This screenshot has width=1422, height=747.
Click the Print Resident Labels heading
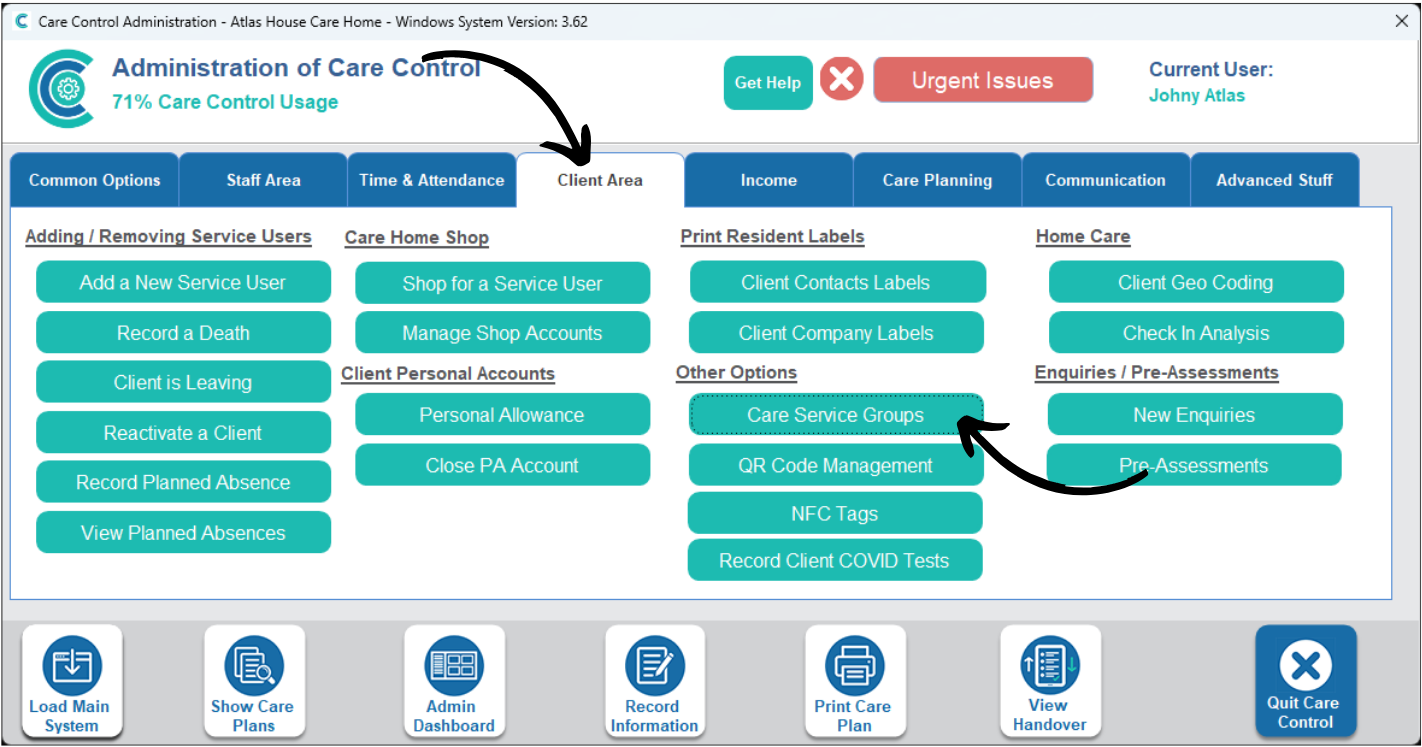[772, 237]
